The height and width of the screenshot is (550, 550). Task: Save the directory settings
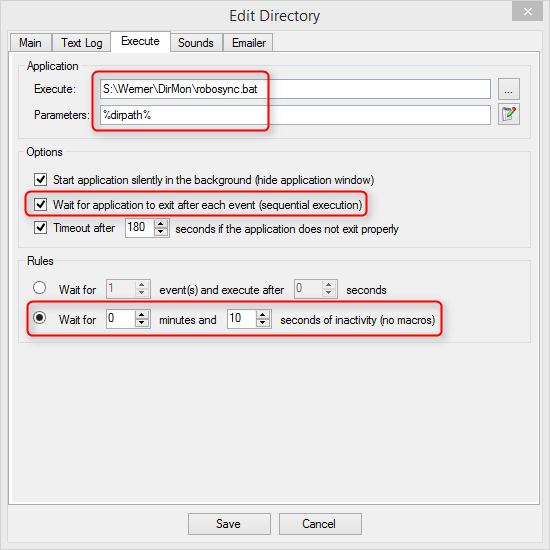pyautogui.click(x=229, y=524)
